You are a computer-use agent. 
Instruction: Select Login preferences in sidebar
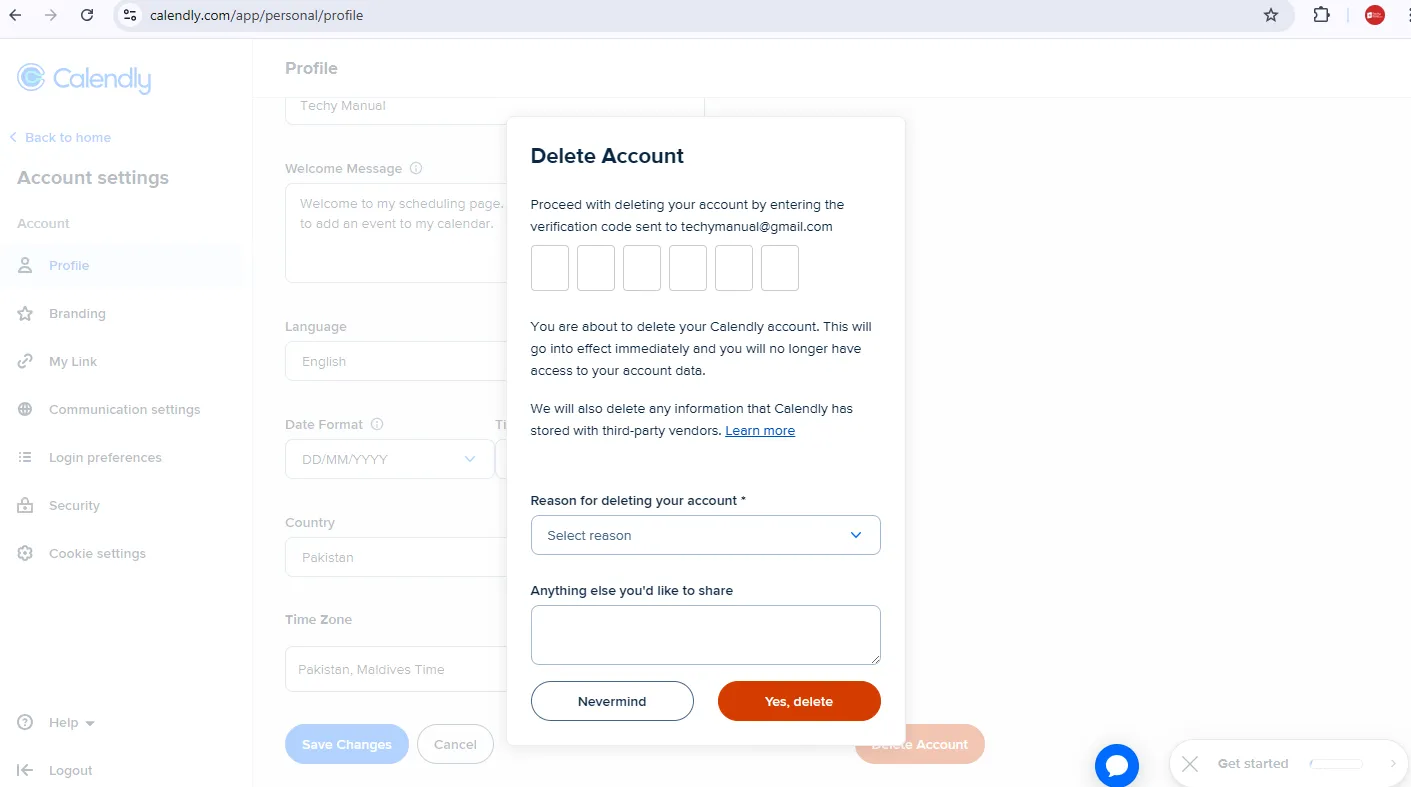[105, 457]
